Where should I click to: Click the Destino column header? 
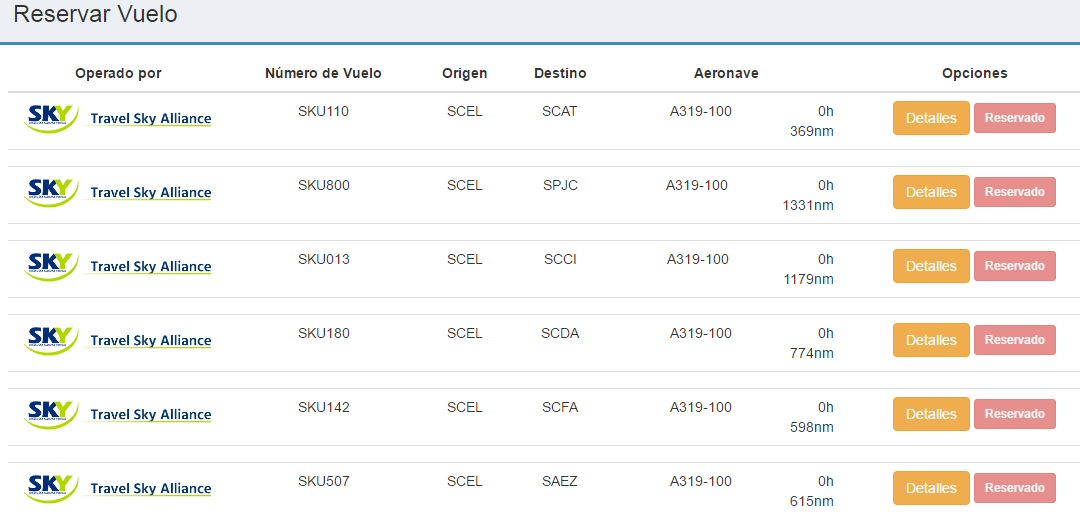[x=560, y=73]
